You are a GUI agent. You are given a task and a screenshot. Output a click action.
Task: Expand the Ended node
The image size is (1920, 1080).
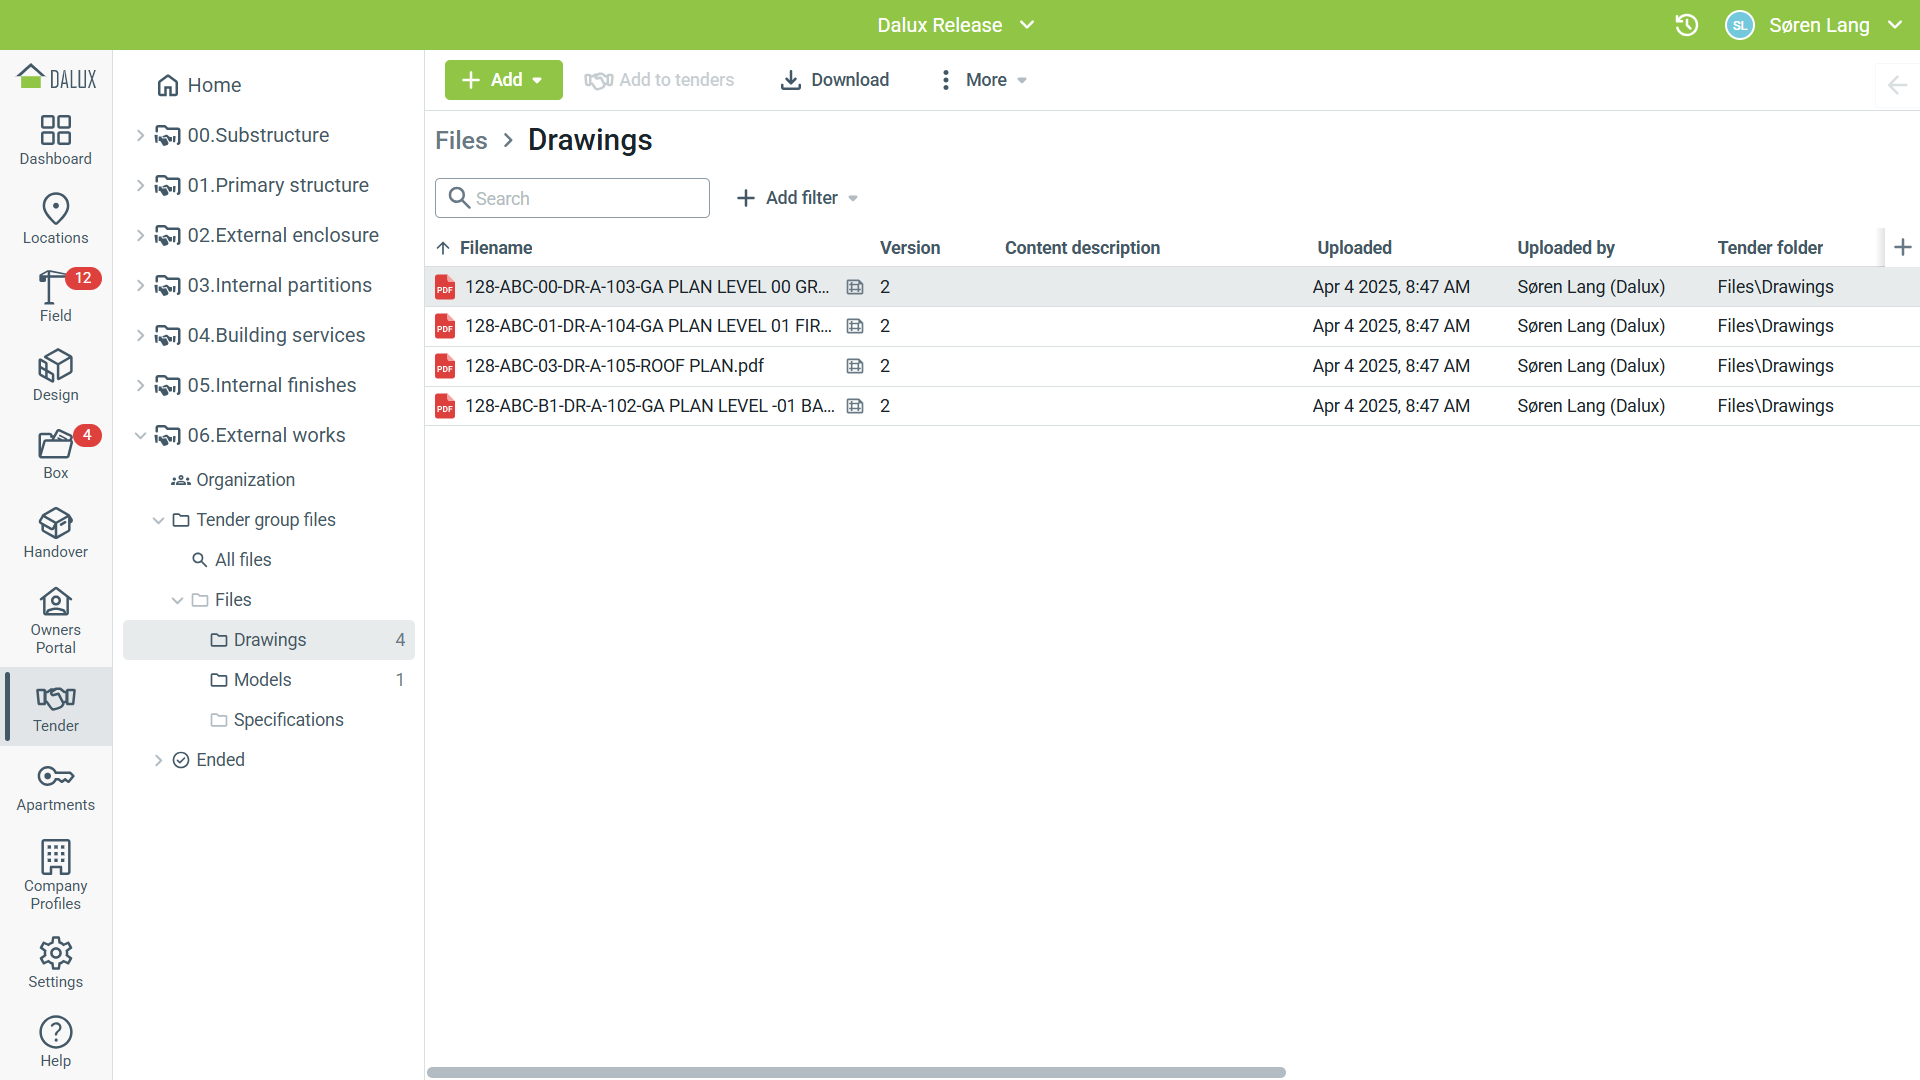[158, 760]
